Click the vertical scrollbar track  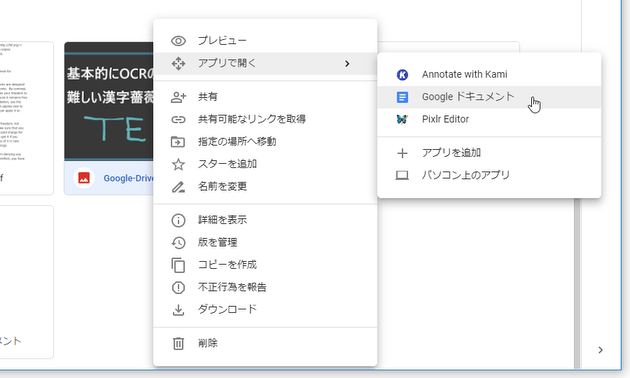tap(577, 283)
